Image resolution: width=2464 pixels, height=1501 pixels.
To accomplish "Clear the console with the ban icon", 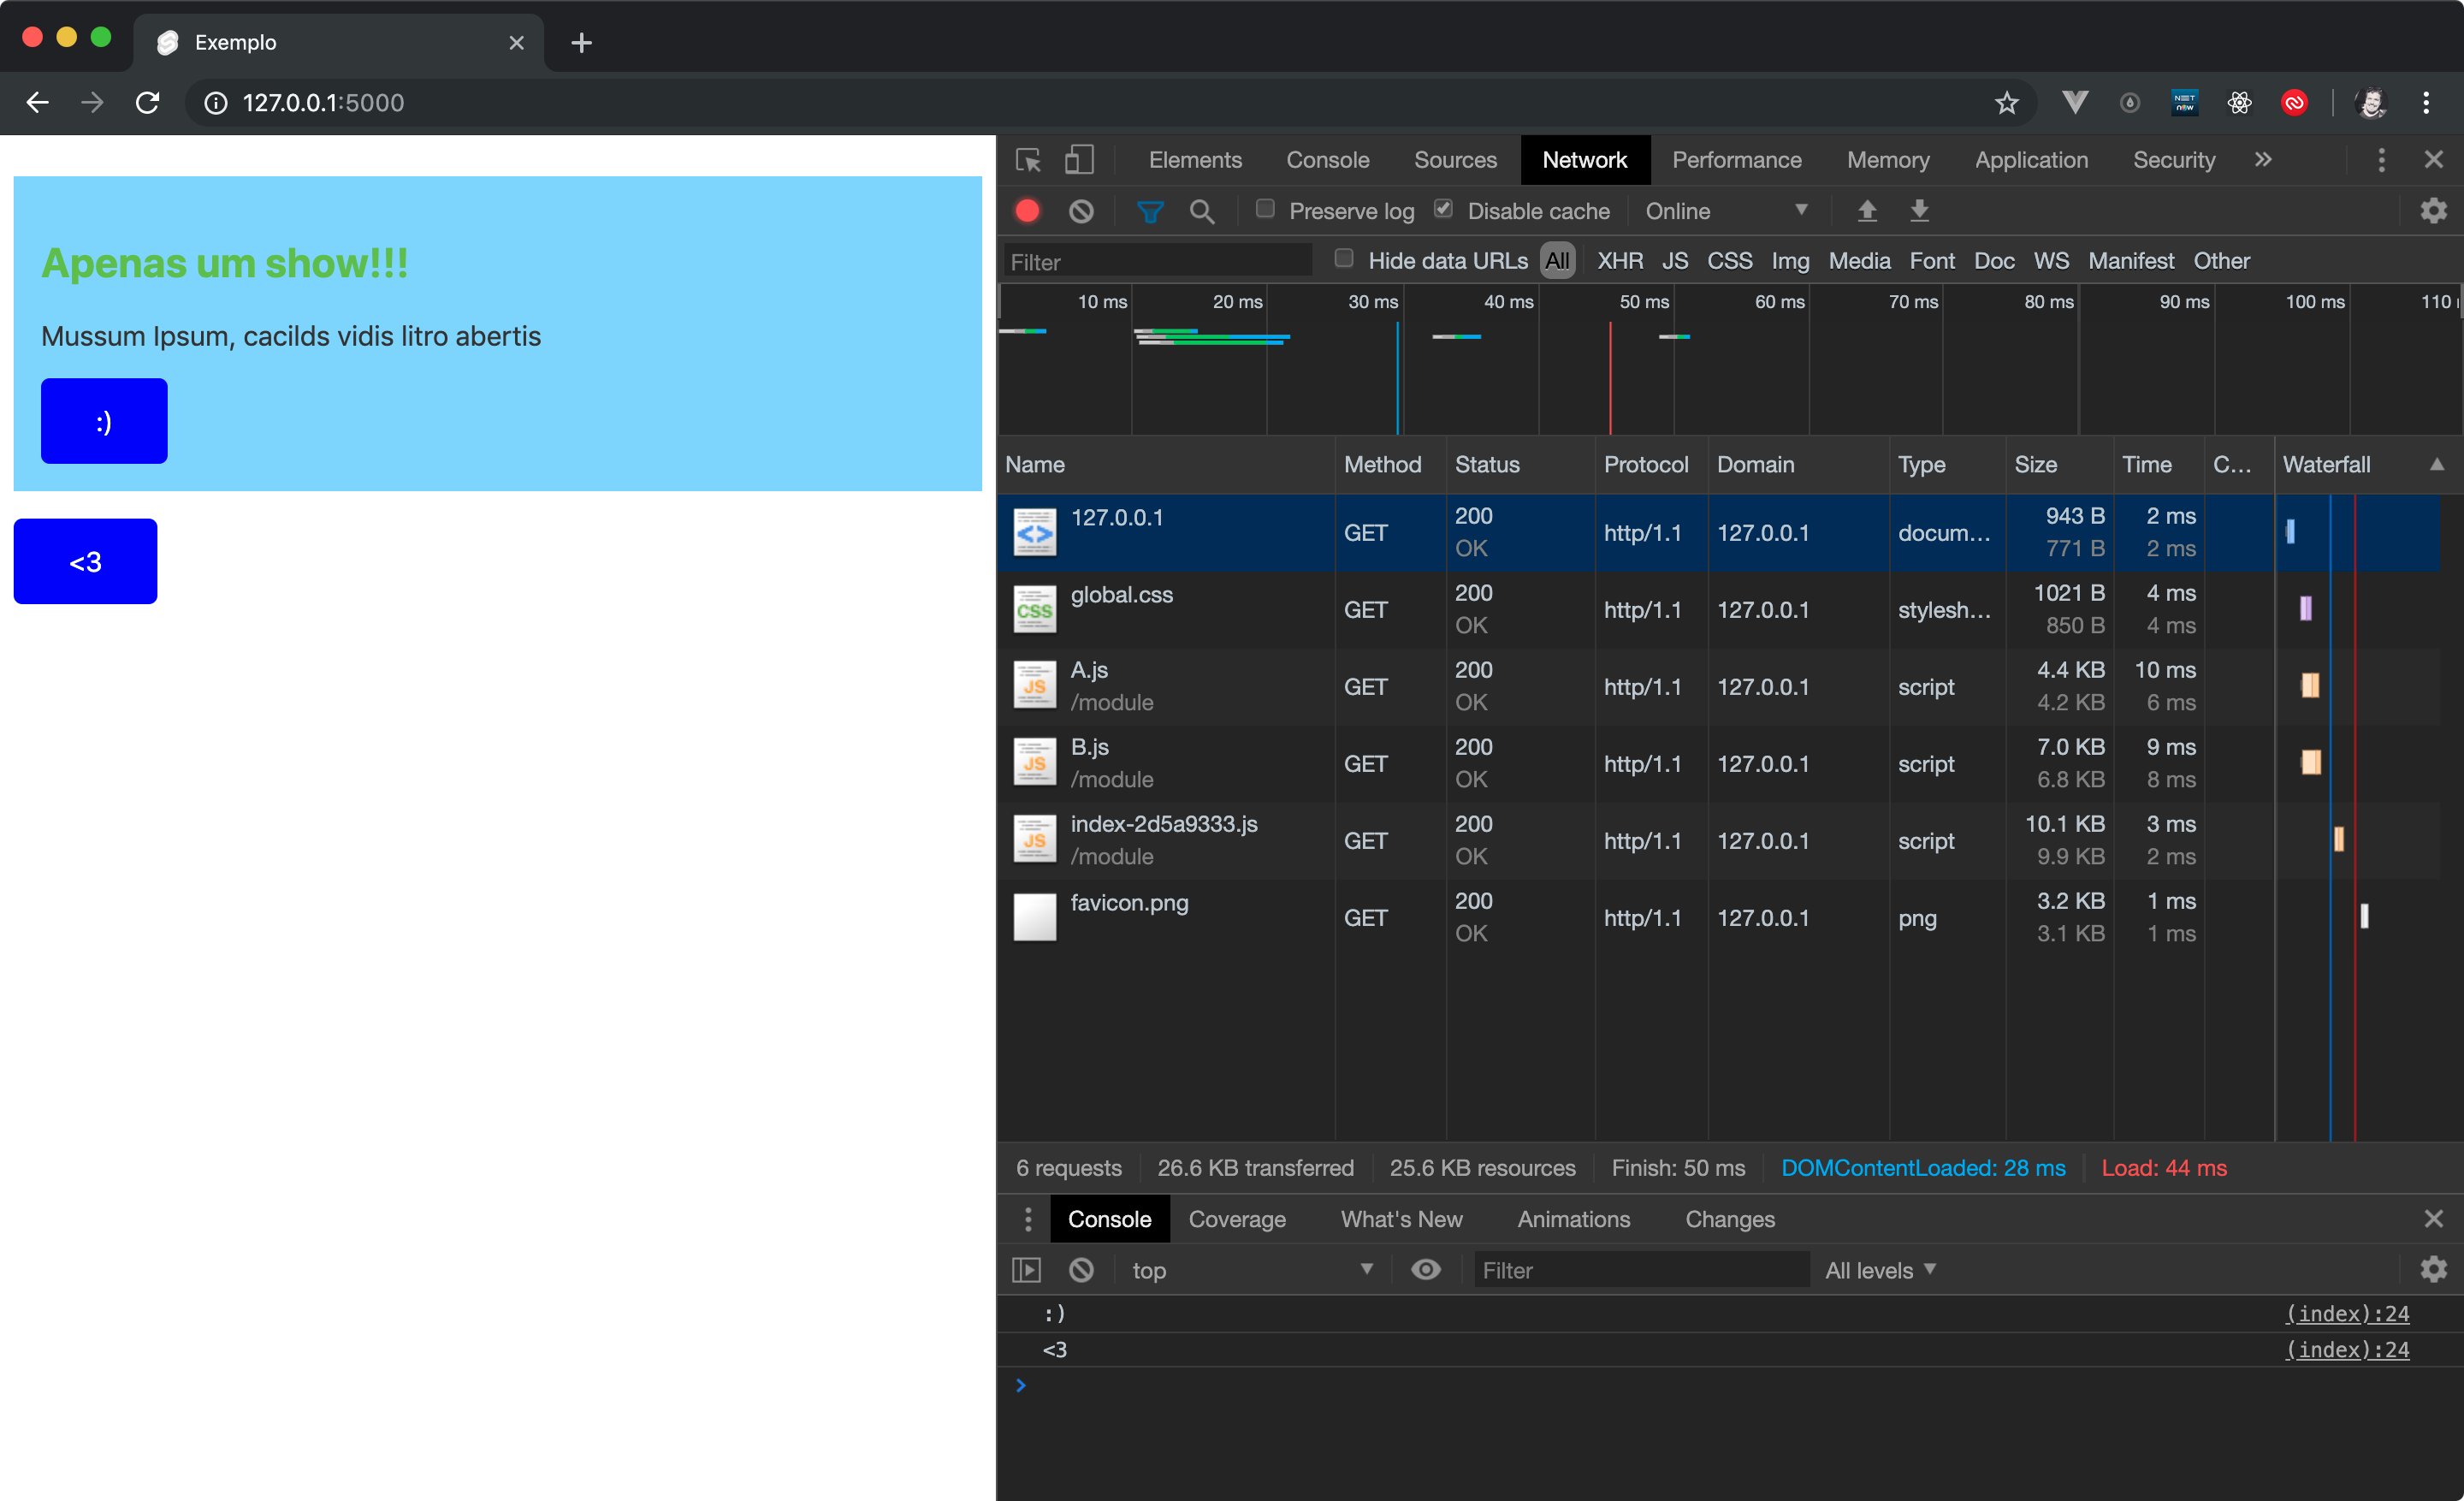I will point(1081,1270).
